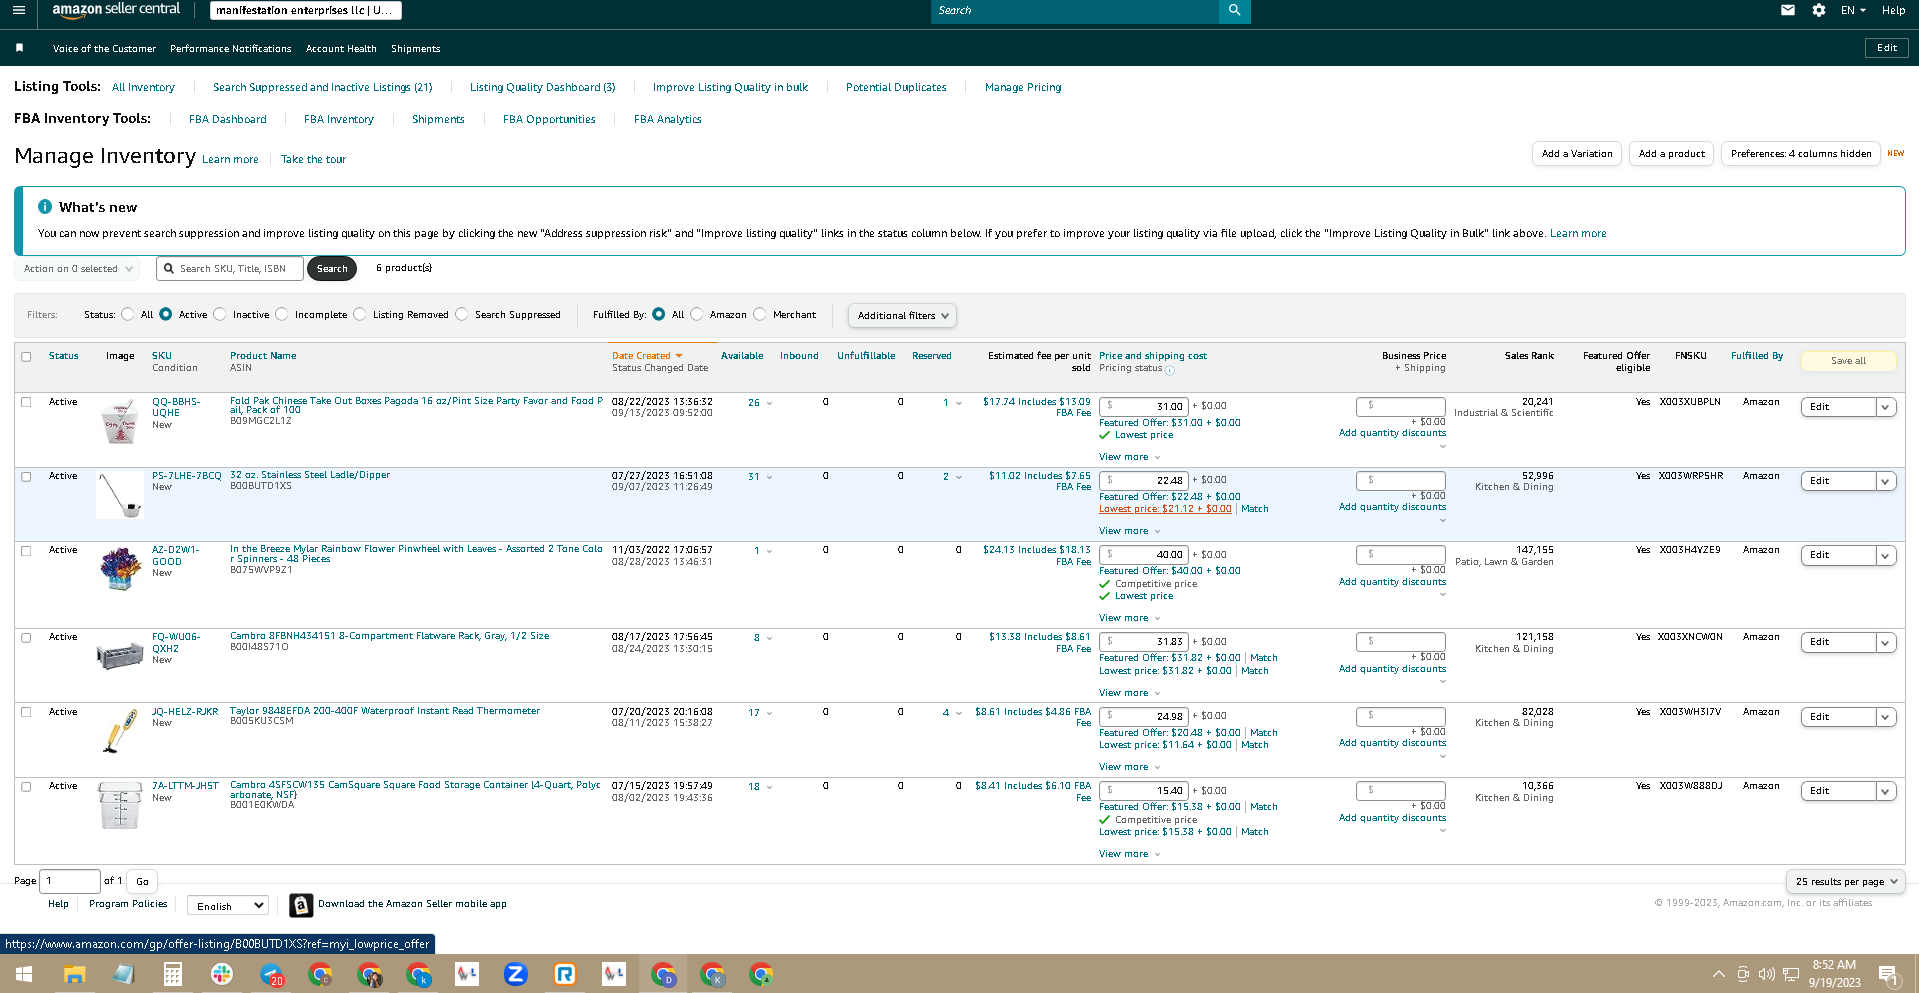Select Fulfilled By Merchant radio
The height and width of the screenshot is (993, 1919).
(x=760, y=314)
